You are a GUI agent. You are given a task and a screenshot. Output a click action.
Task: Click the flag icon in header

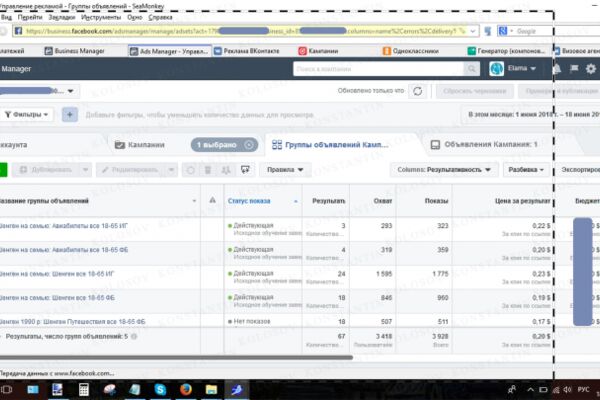click(x=574, y=69)
